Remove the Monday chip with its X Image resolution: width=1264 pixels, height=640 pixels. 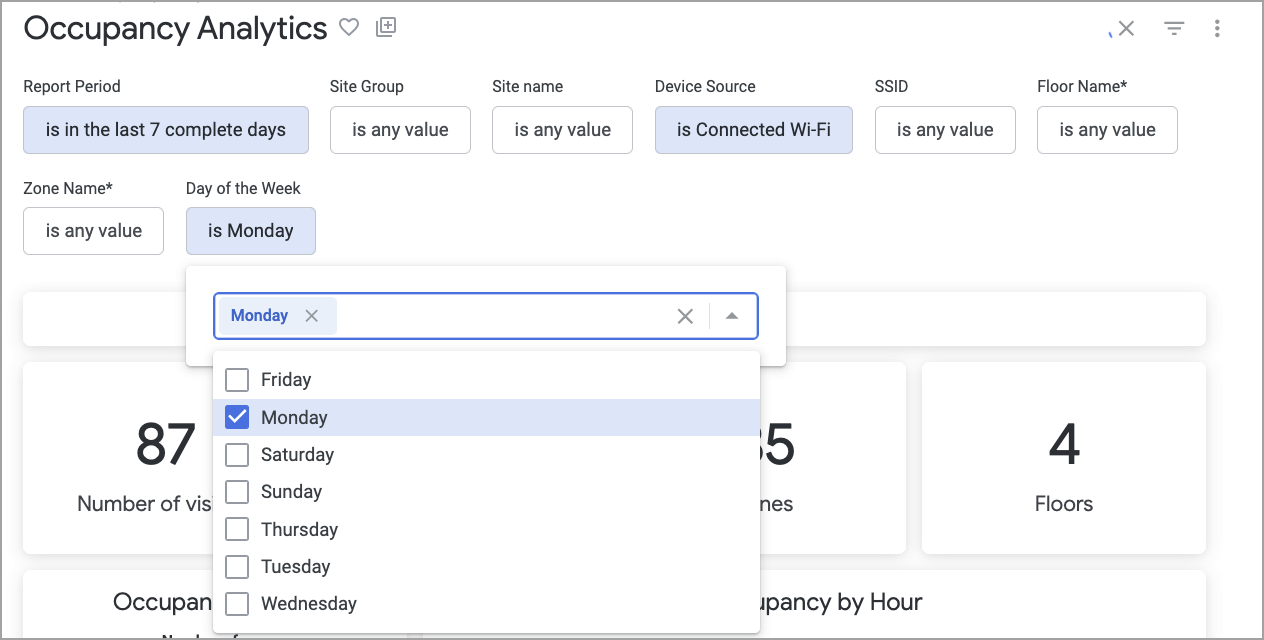pos(312,316)
